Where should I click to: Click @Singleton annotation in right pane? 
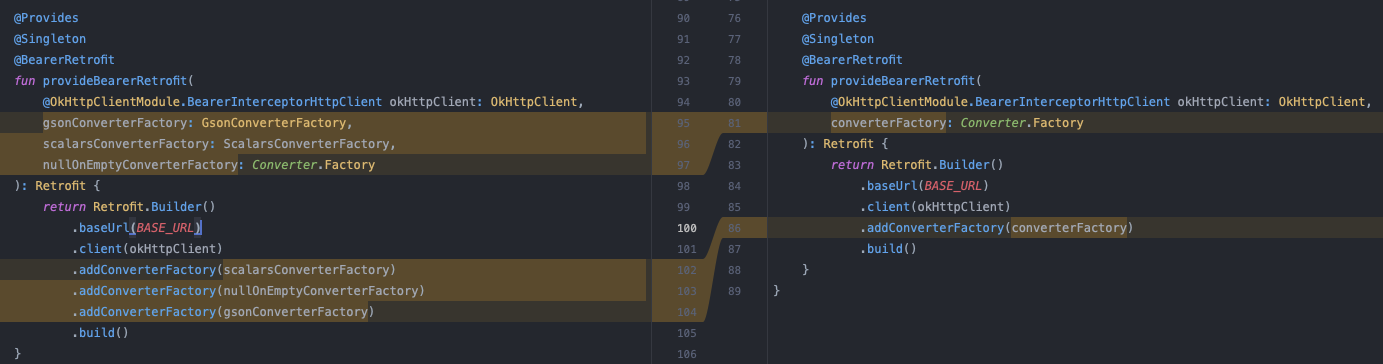(x=838, y=39)
